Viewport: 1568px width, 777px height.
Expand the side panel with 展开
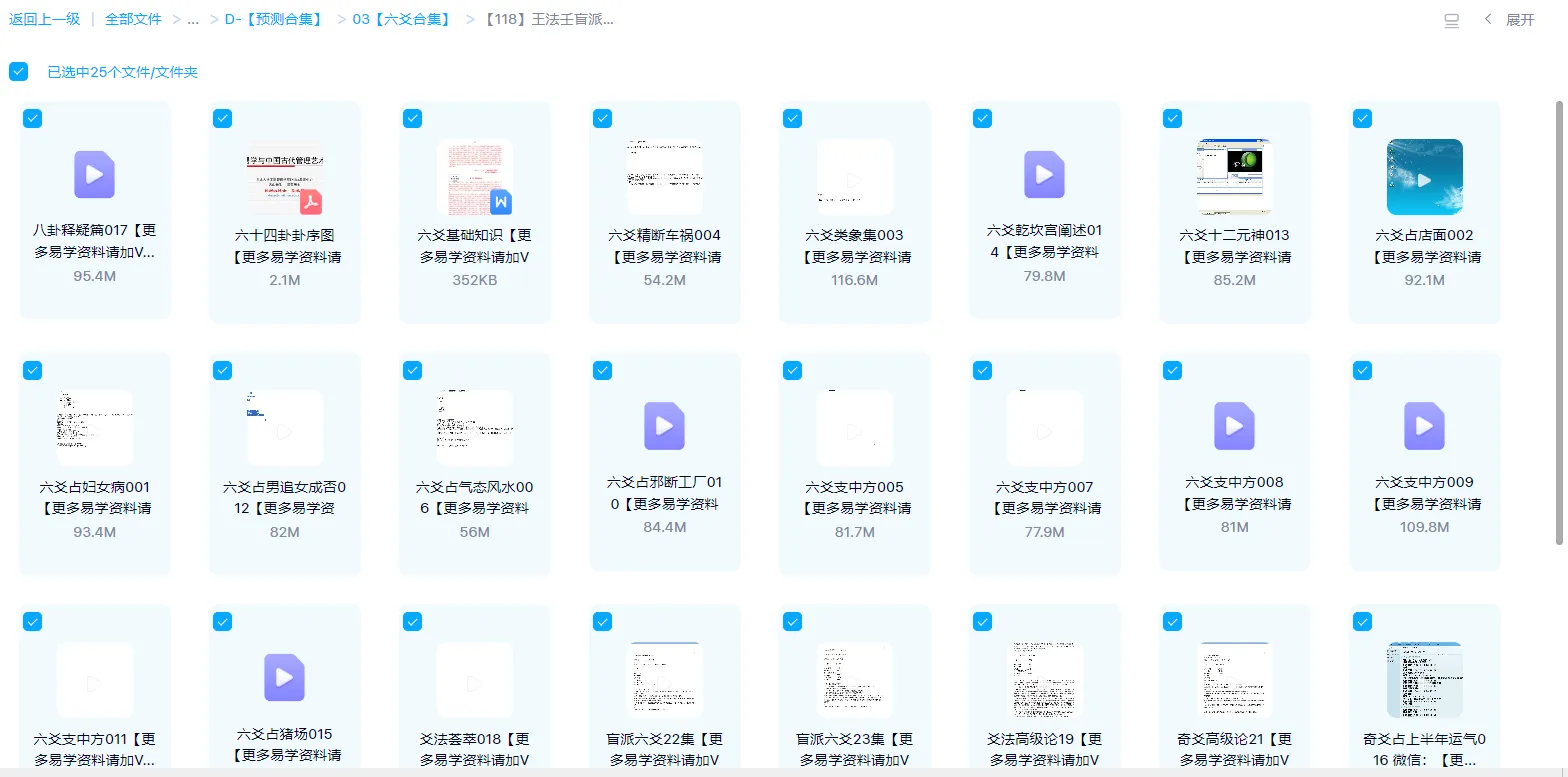click(1510, 20)
